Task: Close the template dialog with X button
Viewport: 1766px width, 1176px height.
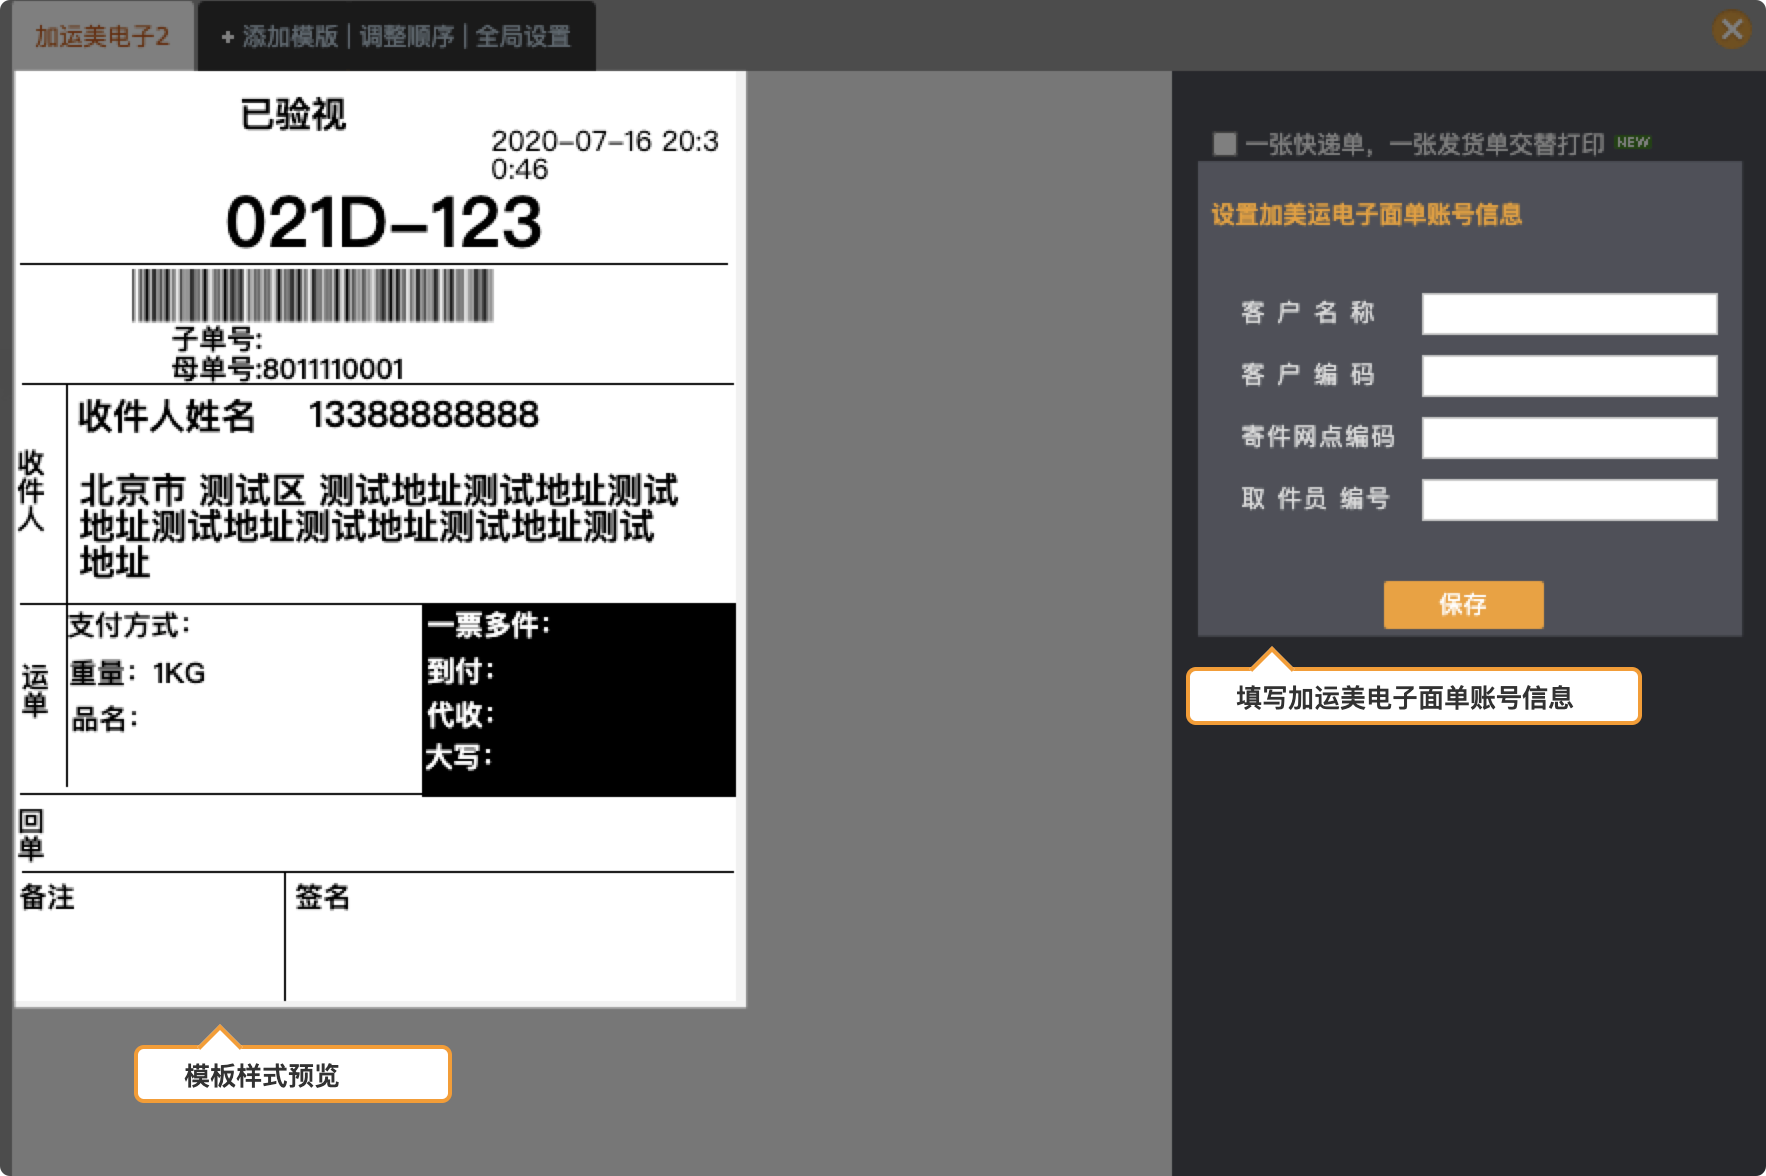Action: point(1732,29)
